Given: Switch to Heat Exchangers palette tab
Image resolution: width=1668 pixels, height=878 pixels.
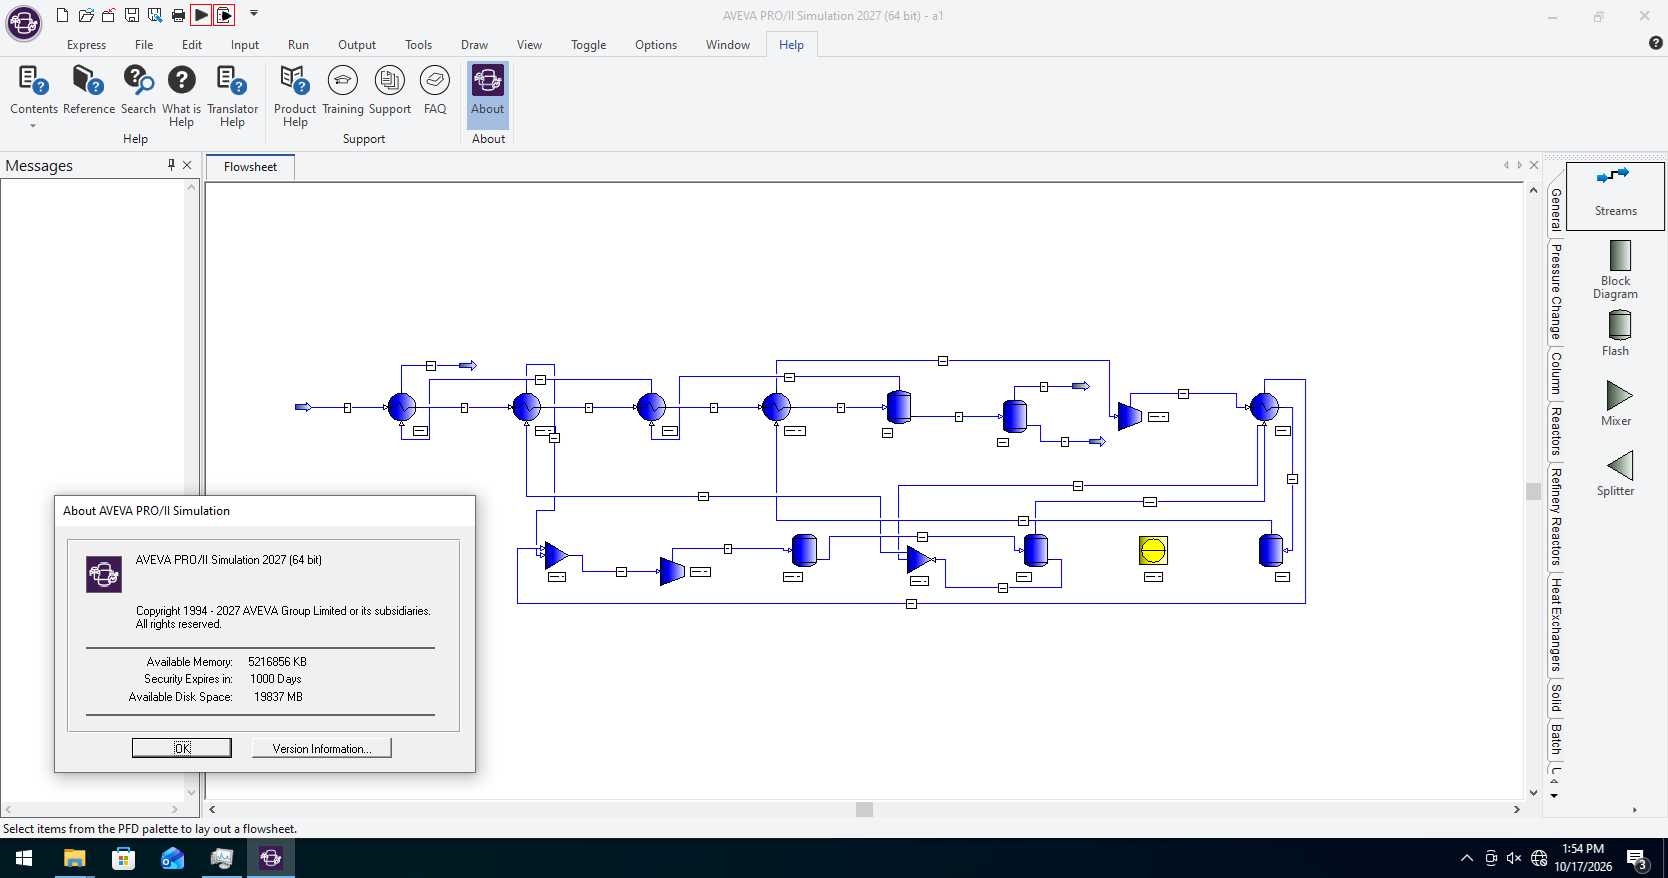Looking at the screenshot, I should 1555,625.
